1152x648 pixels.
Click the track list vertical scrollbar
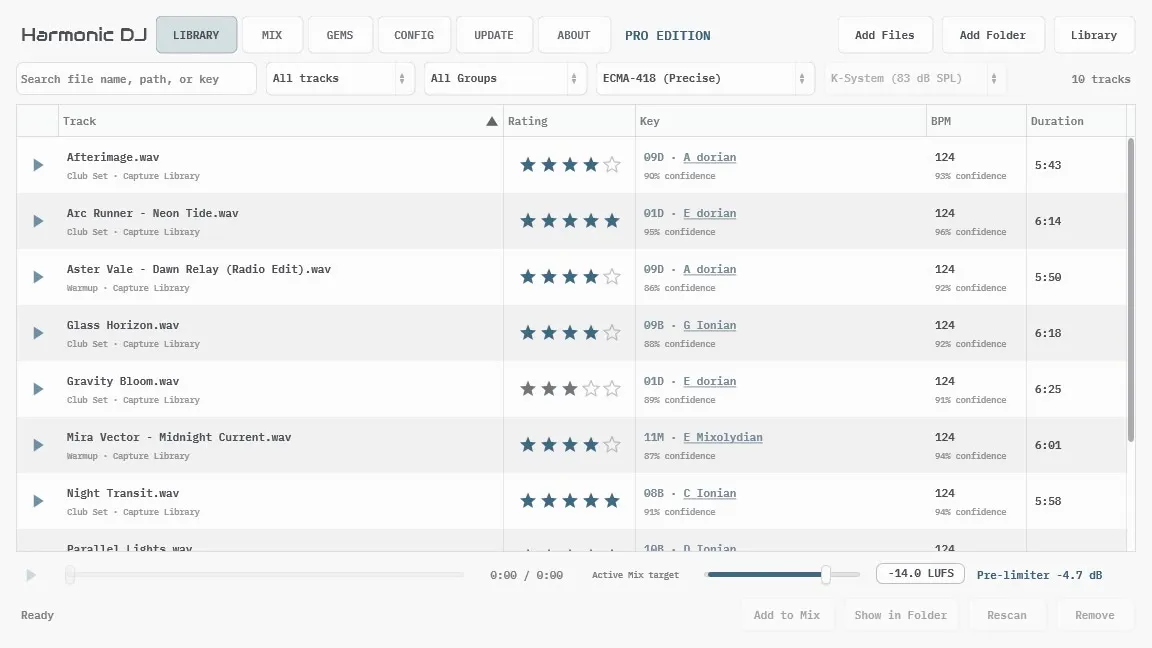click(x=1131, y=290)
